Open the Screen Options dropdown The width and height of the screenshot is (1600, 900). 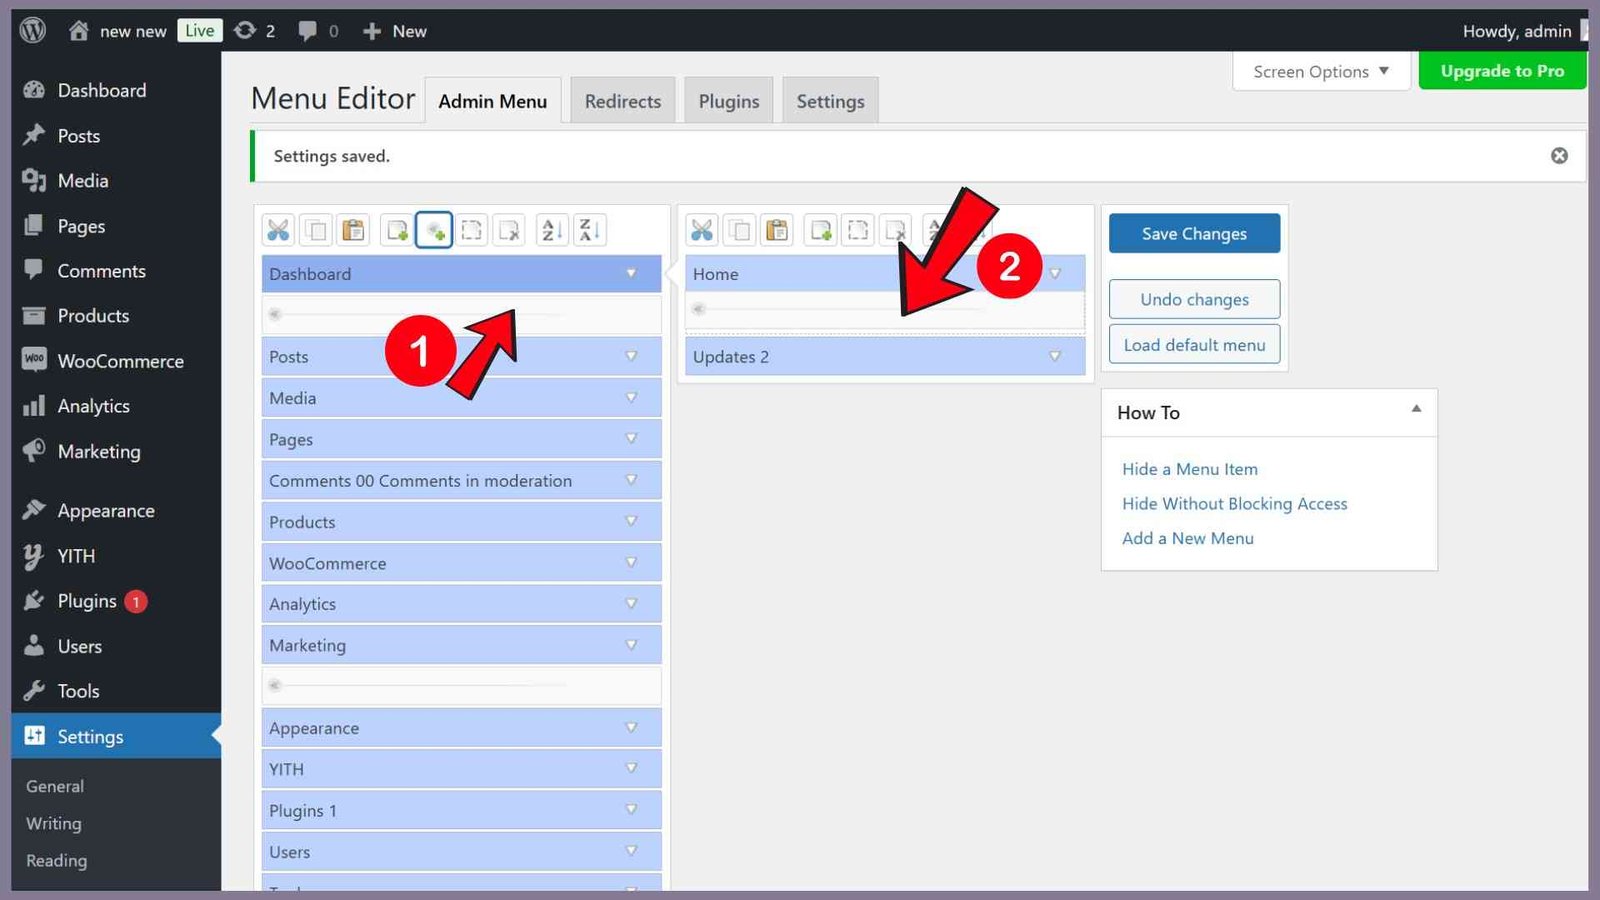1321,71
